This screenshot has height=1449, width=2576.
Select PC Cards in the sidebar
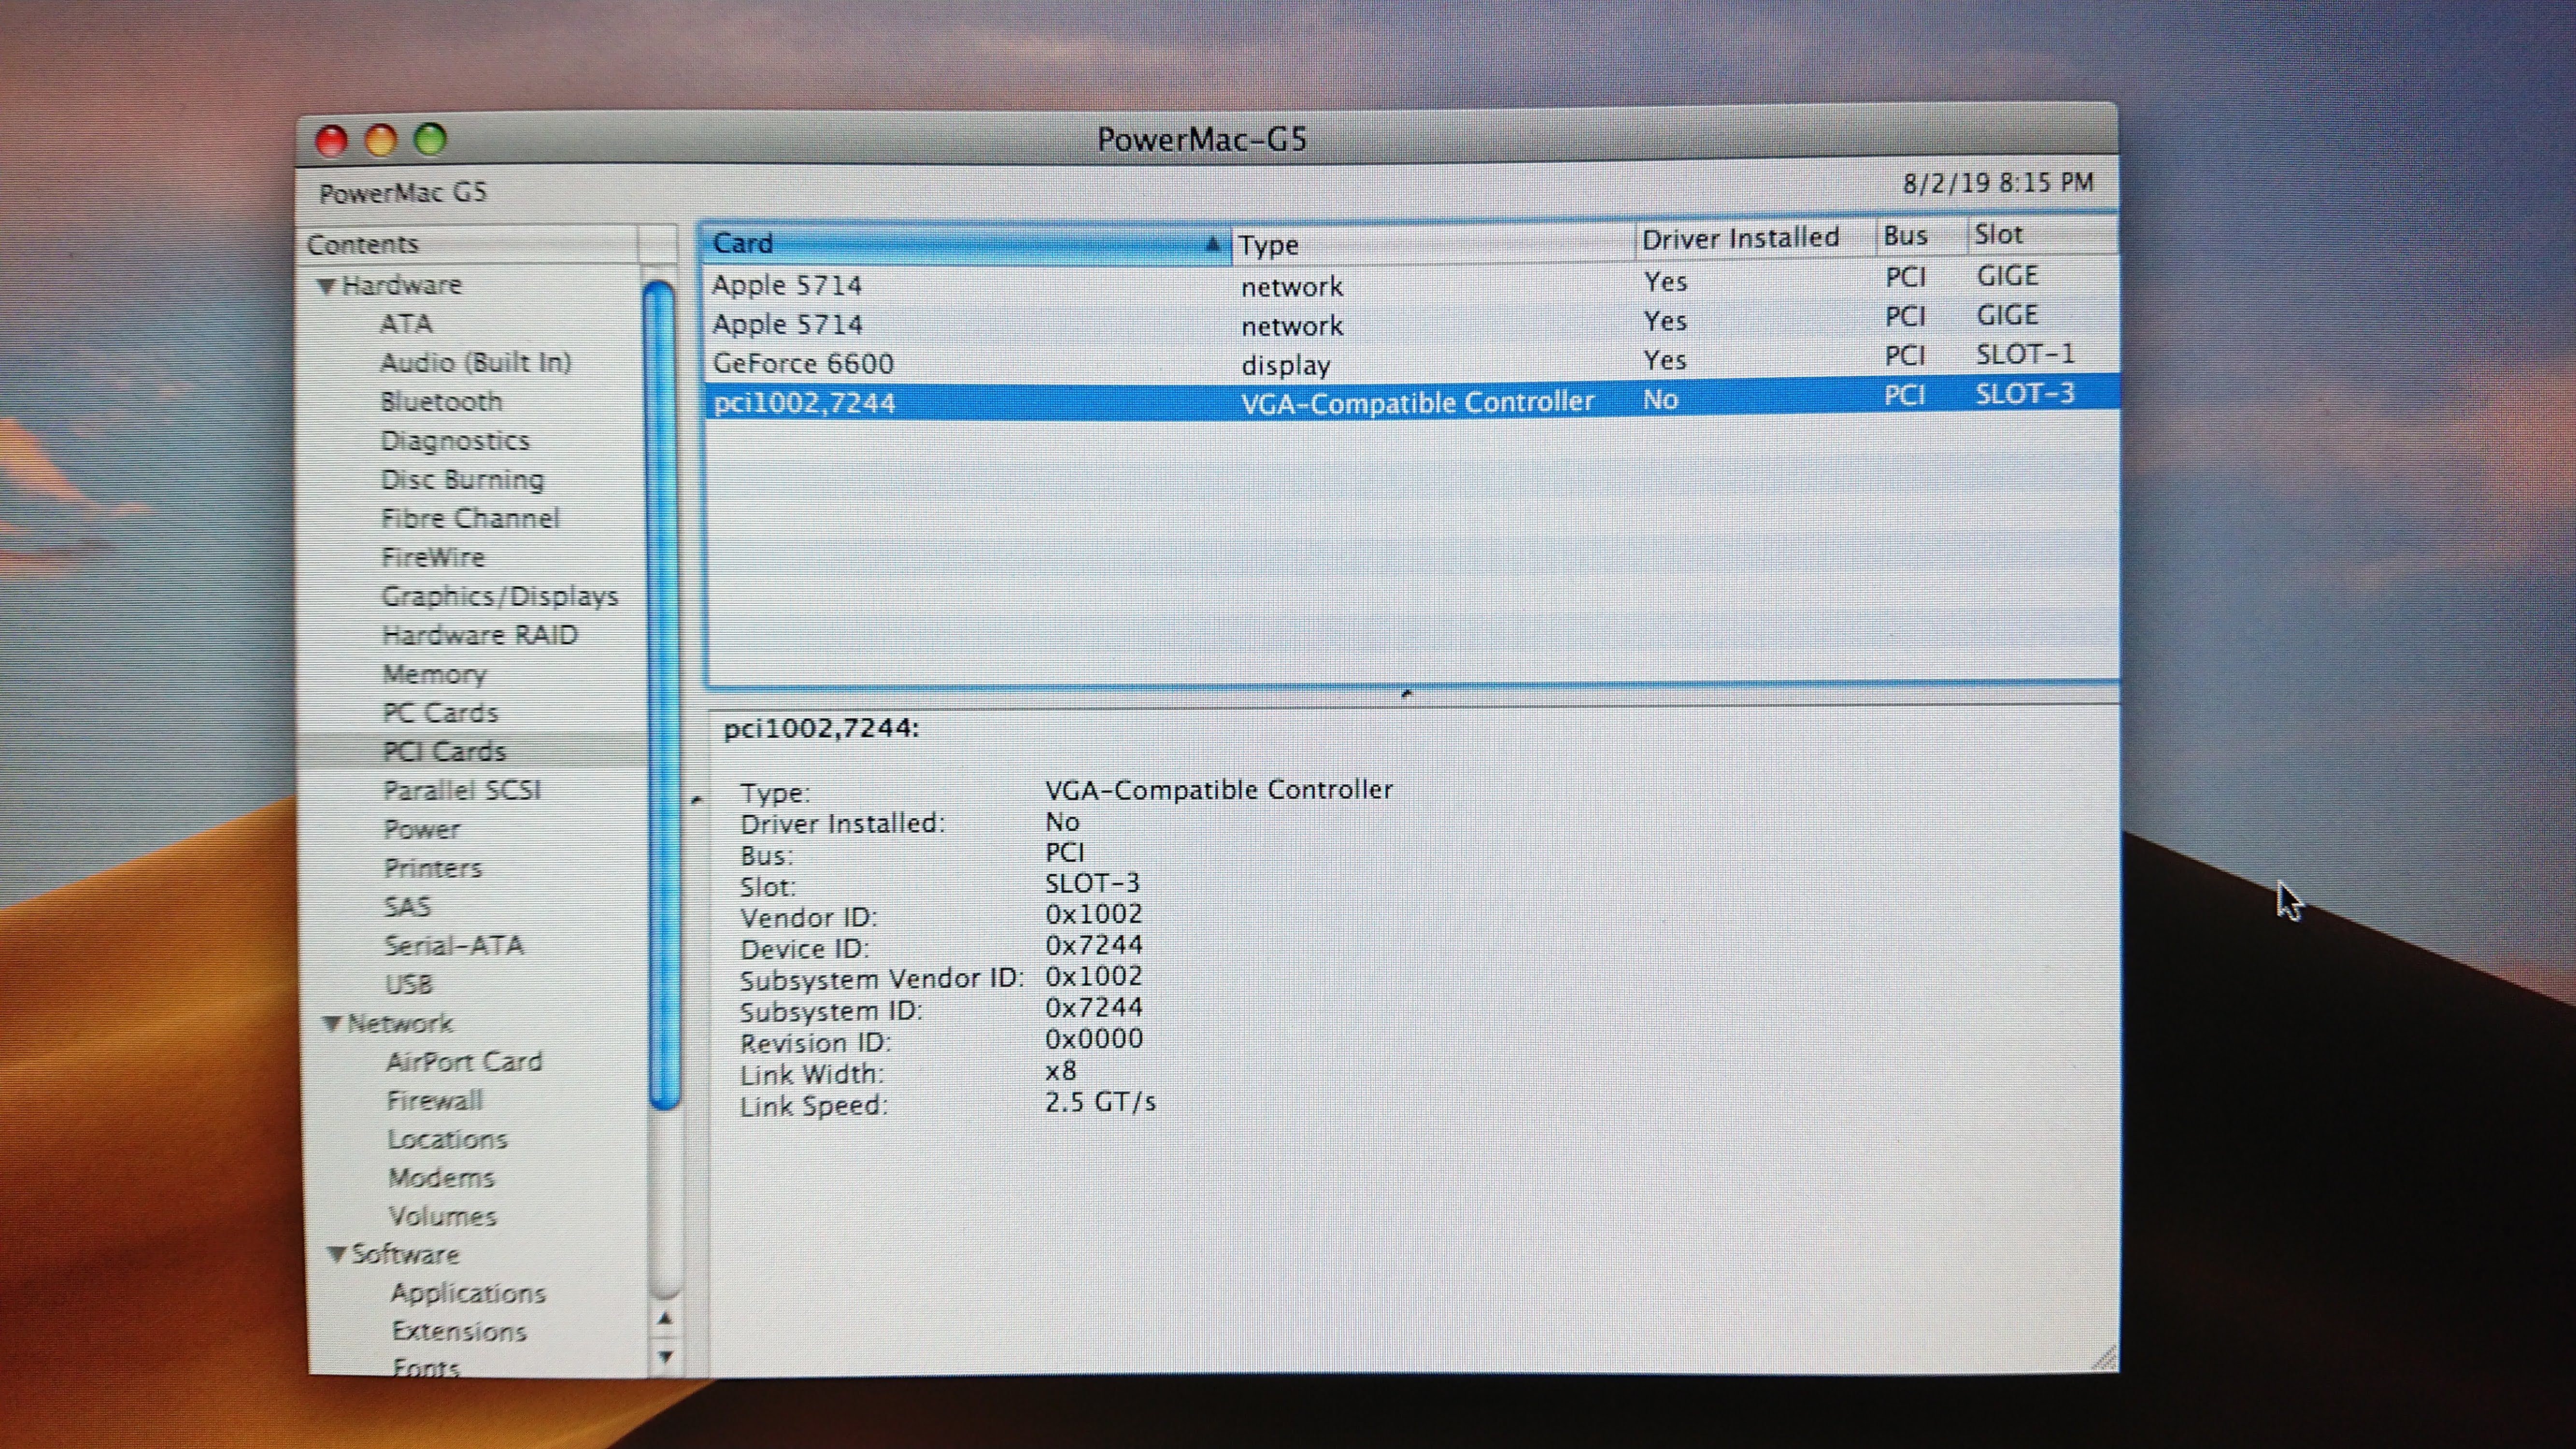tap(441, 713)
